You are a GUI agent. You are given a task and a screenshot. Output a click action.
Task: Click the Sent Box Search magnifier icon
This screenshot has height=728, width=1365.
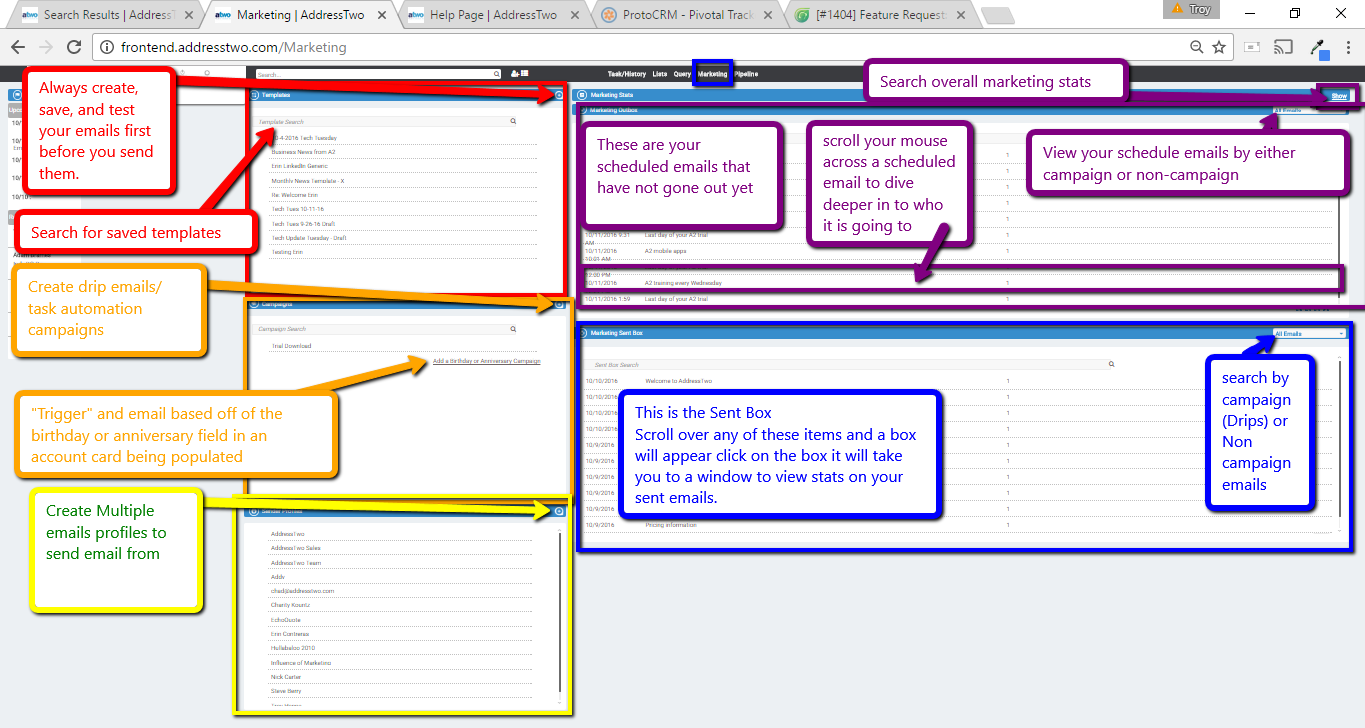pyautogui.click(x=1111, y=365)
